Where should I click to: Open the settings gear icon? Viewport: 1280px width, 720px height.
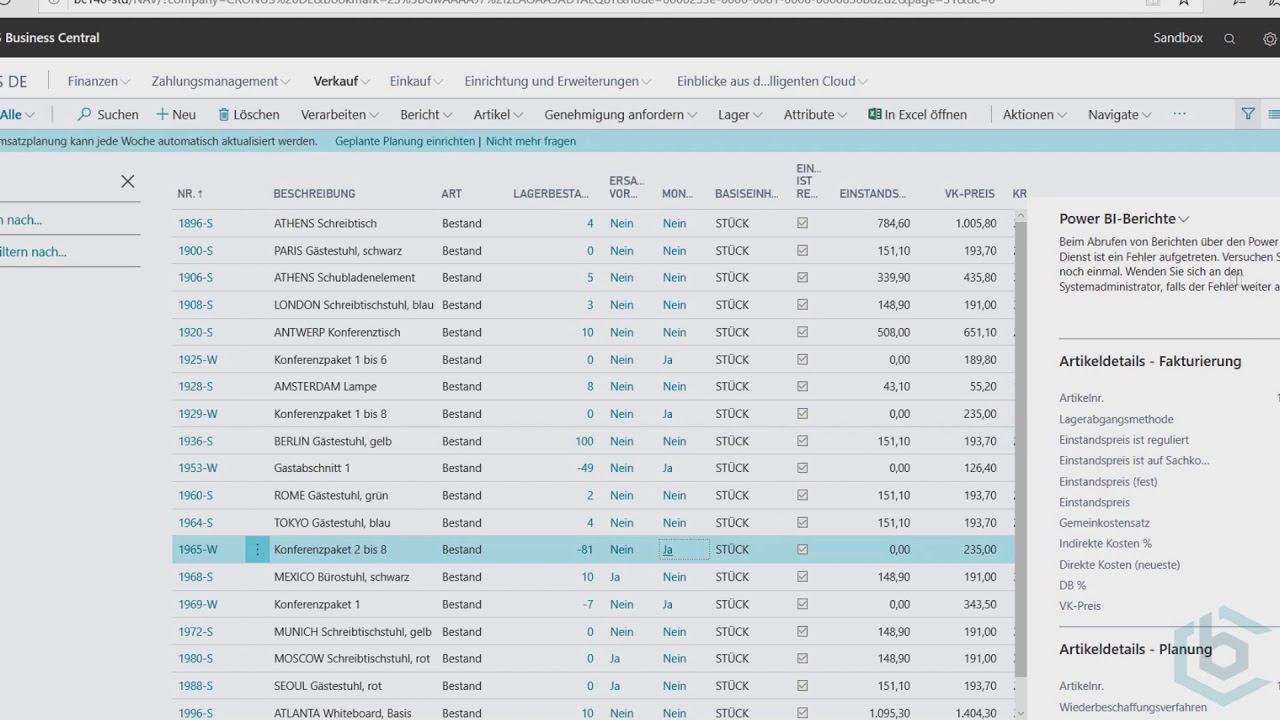pos(1270,39)
